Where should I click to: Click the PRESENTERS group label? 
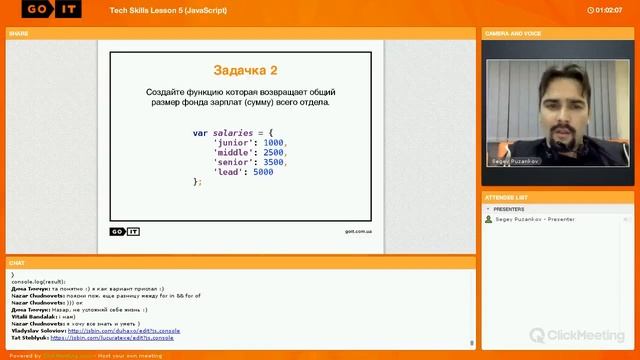pyautogui.click(x=509, y=209)
